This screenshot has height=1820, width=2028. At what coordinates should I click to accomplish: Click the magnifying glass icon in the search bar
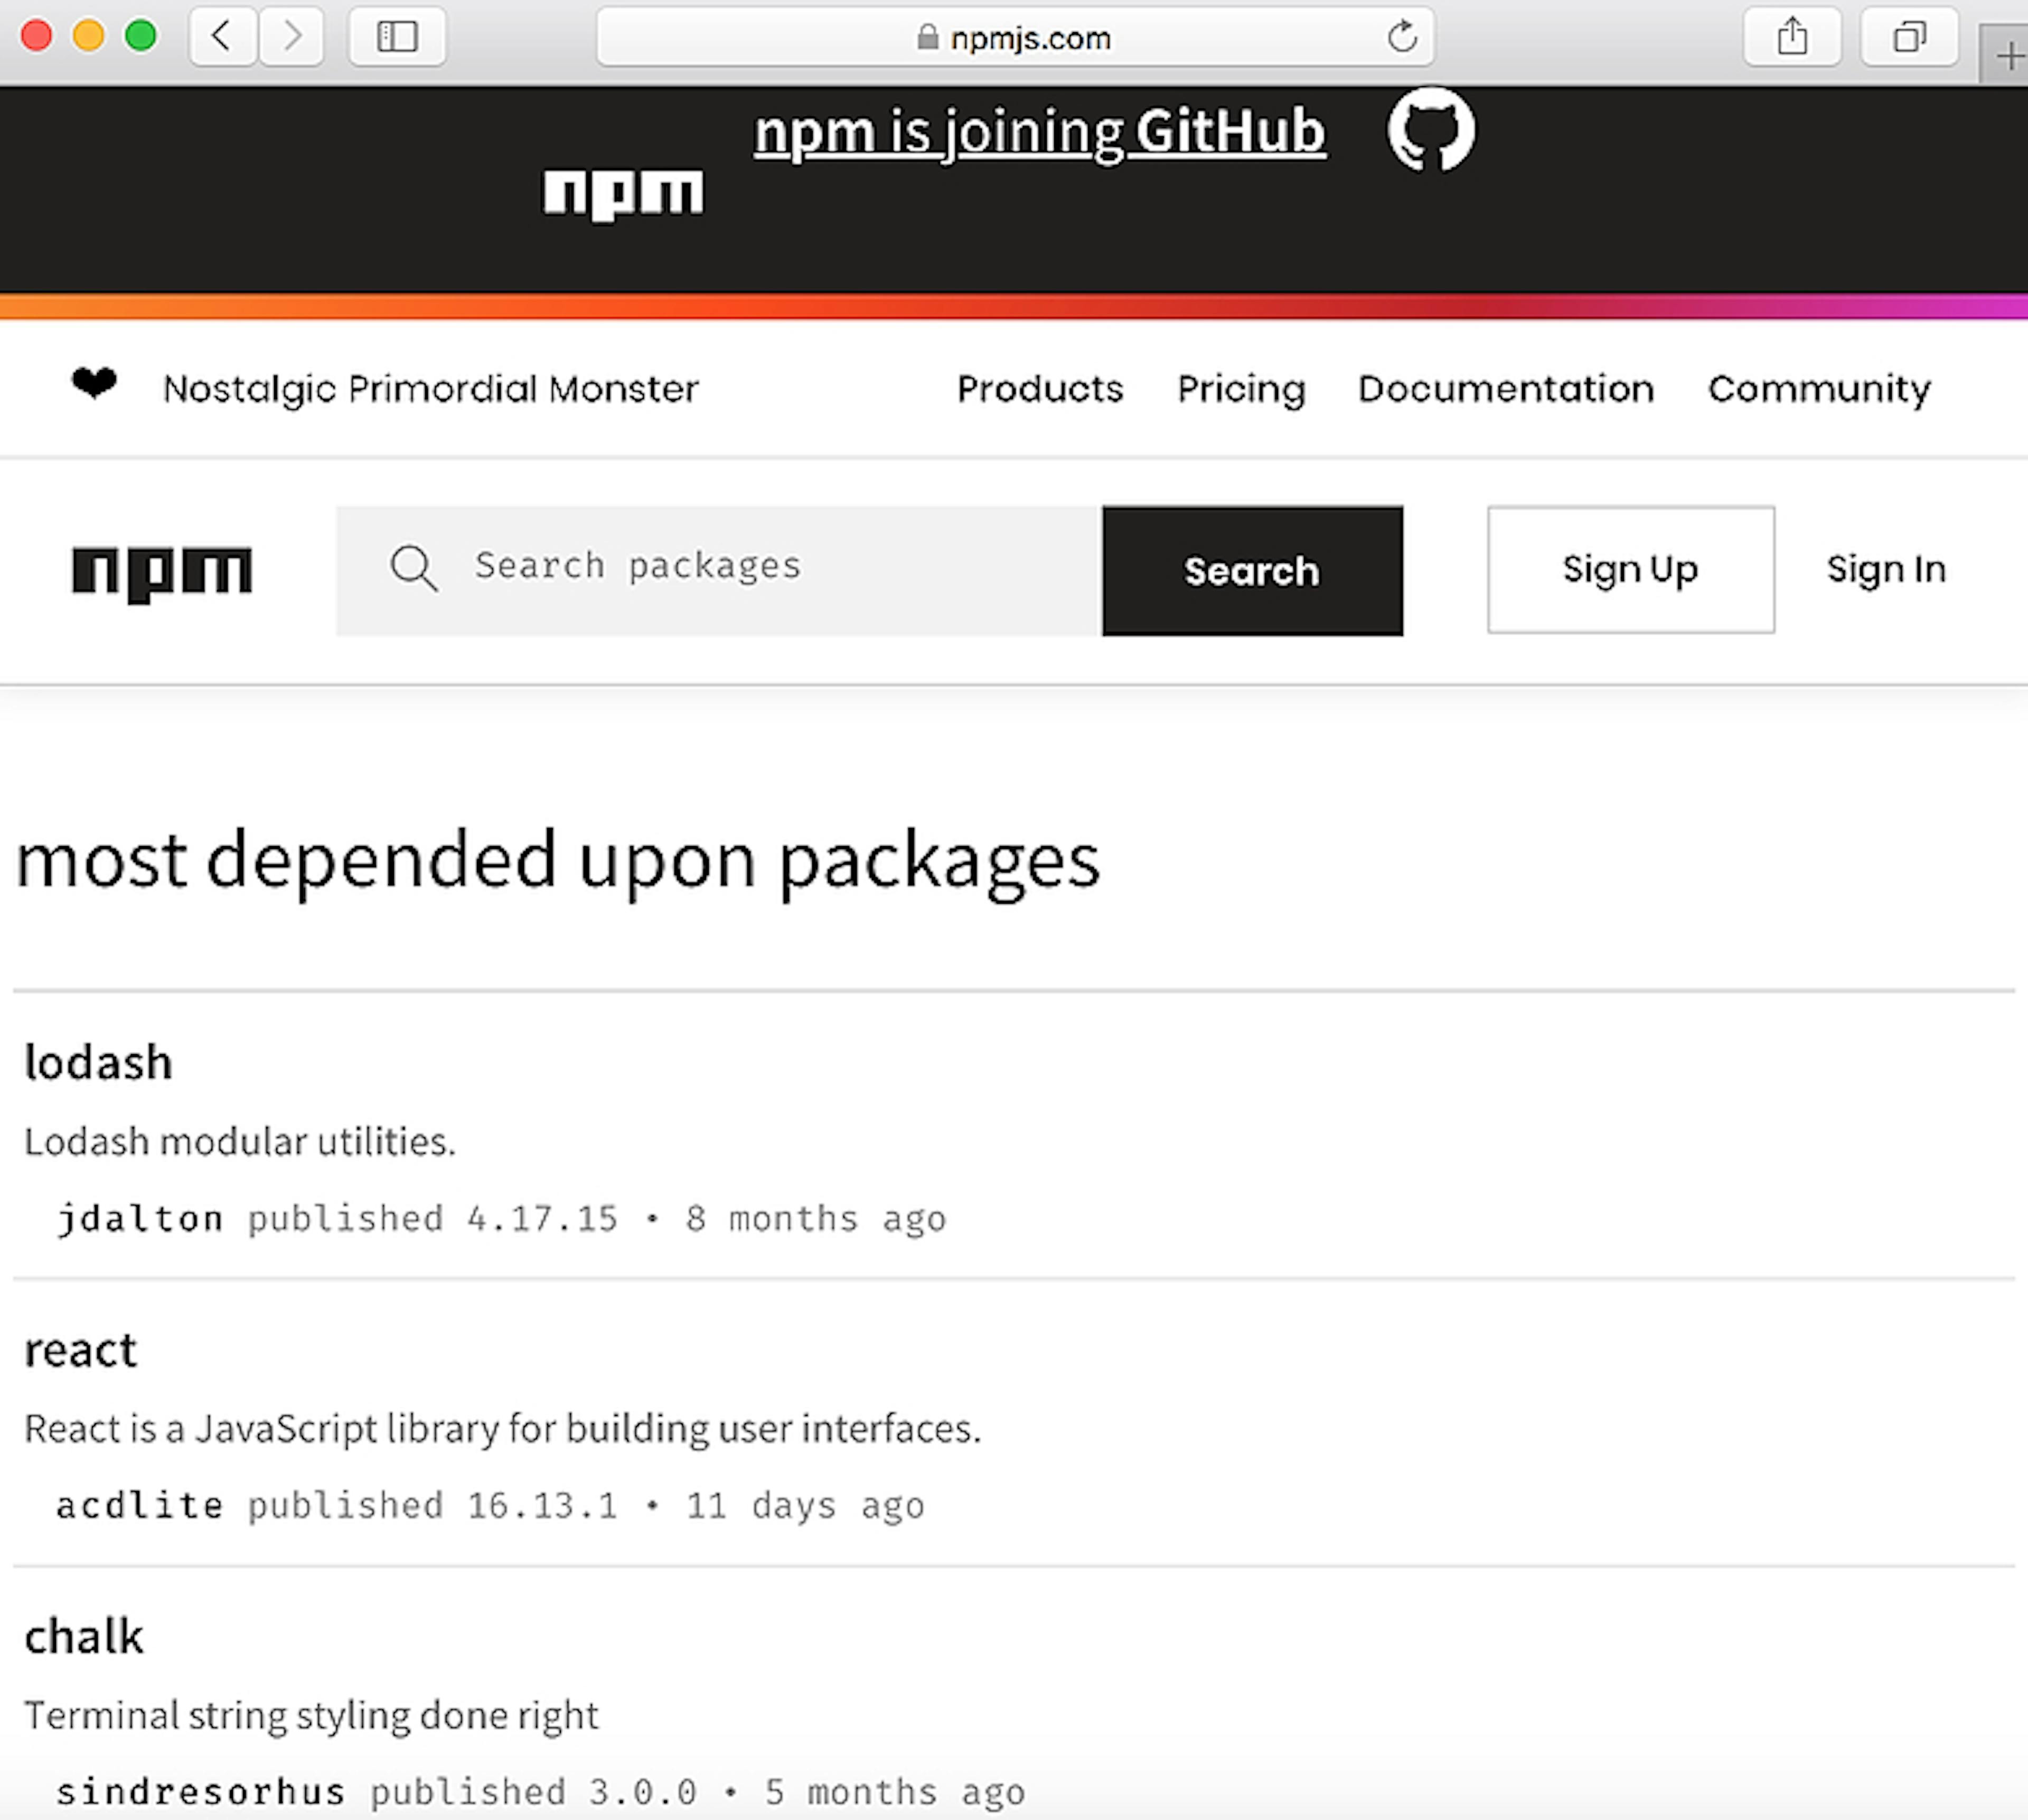coord(413,568)
